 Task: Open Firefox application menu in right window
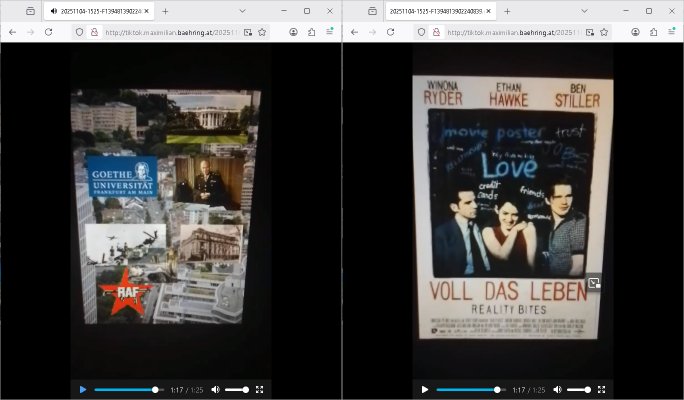pyautogui.click(x=672, y=32)
